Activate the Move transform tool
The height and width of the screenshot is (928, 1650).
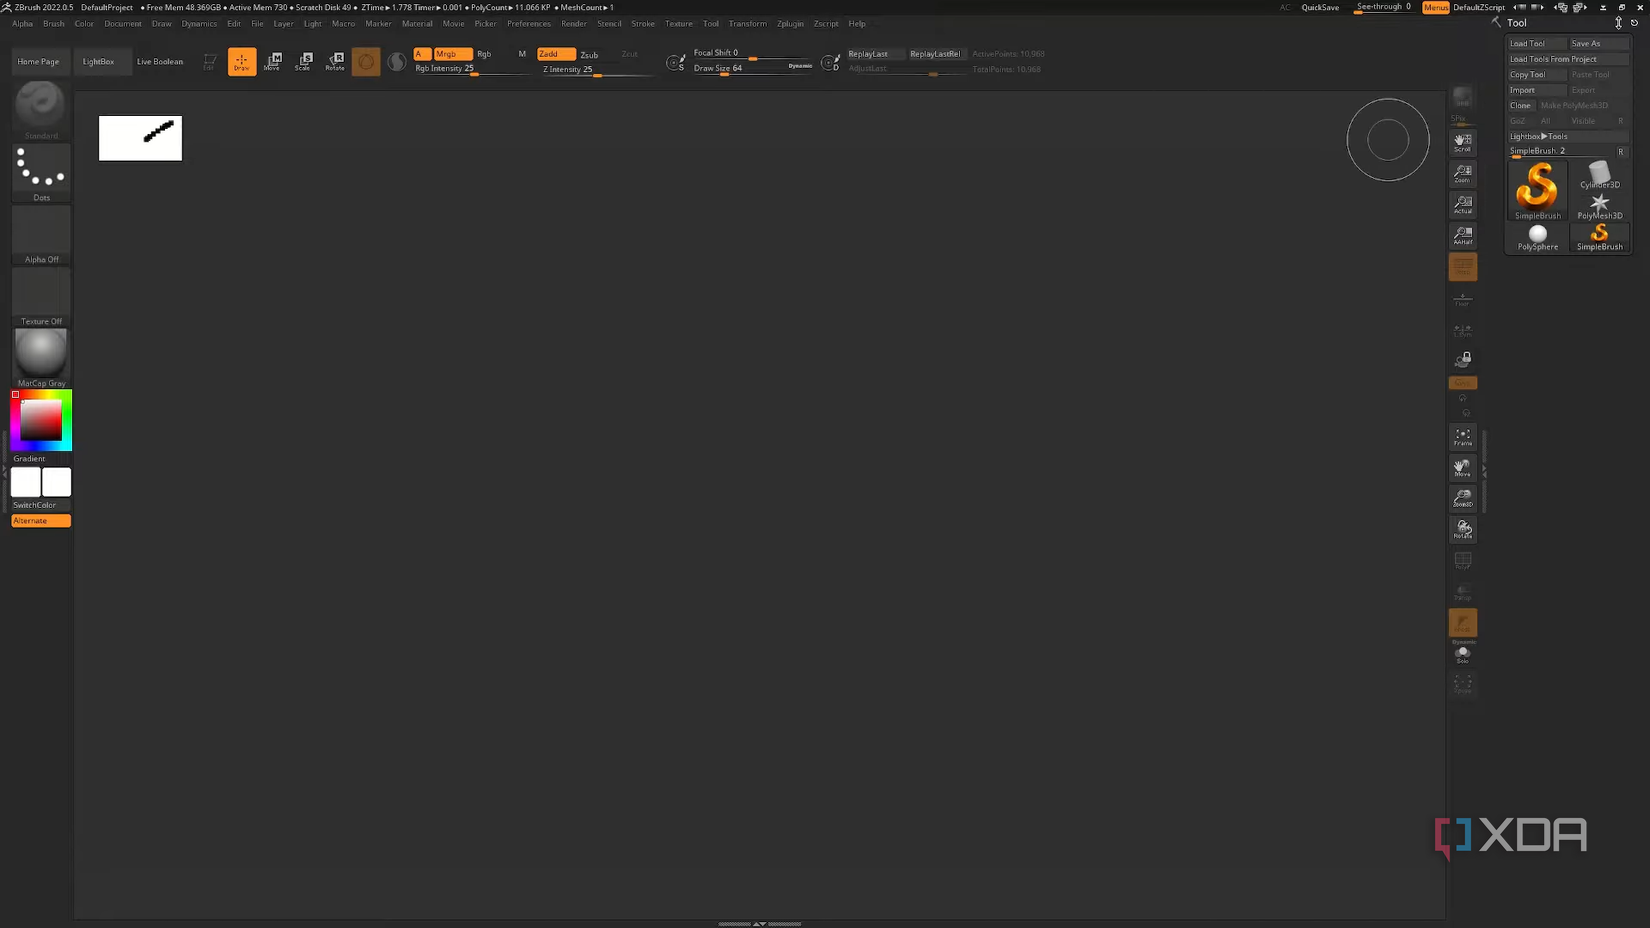(272, 62)
